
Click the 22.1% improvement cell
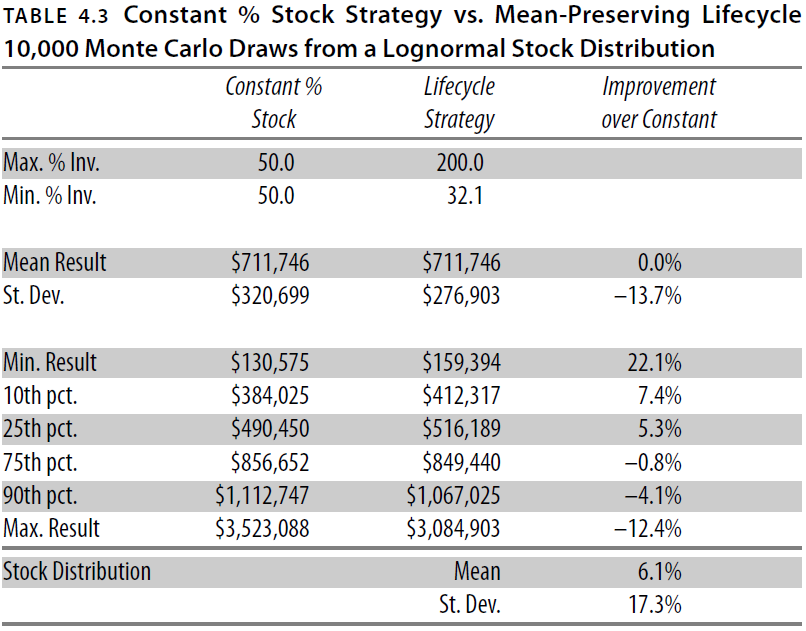tap(657, 363)
